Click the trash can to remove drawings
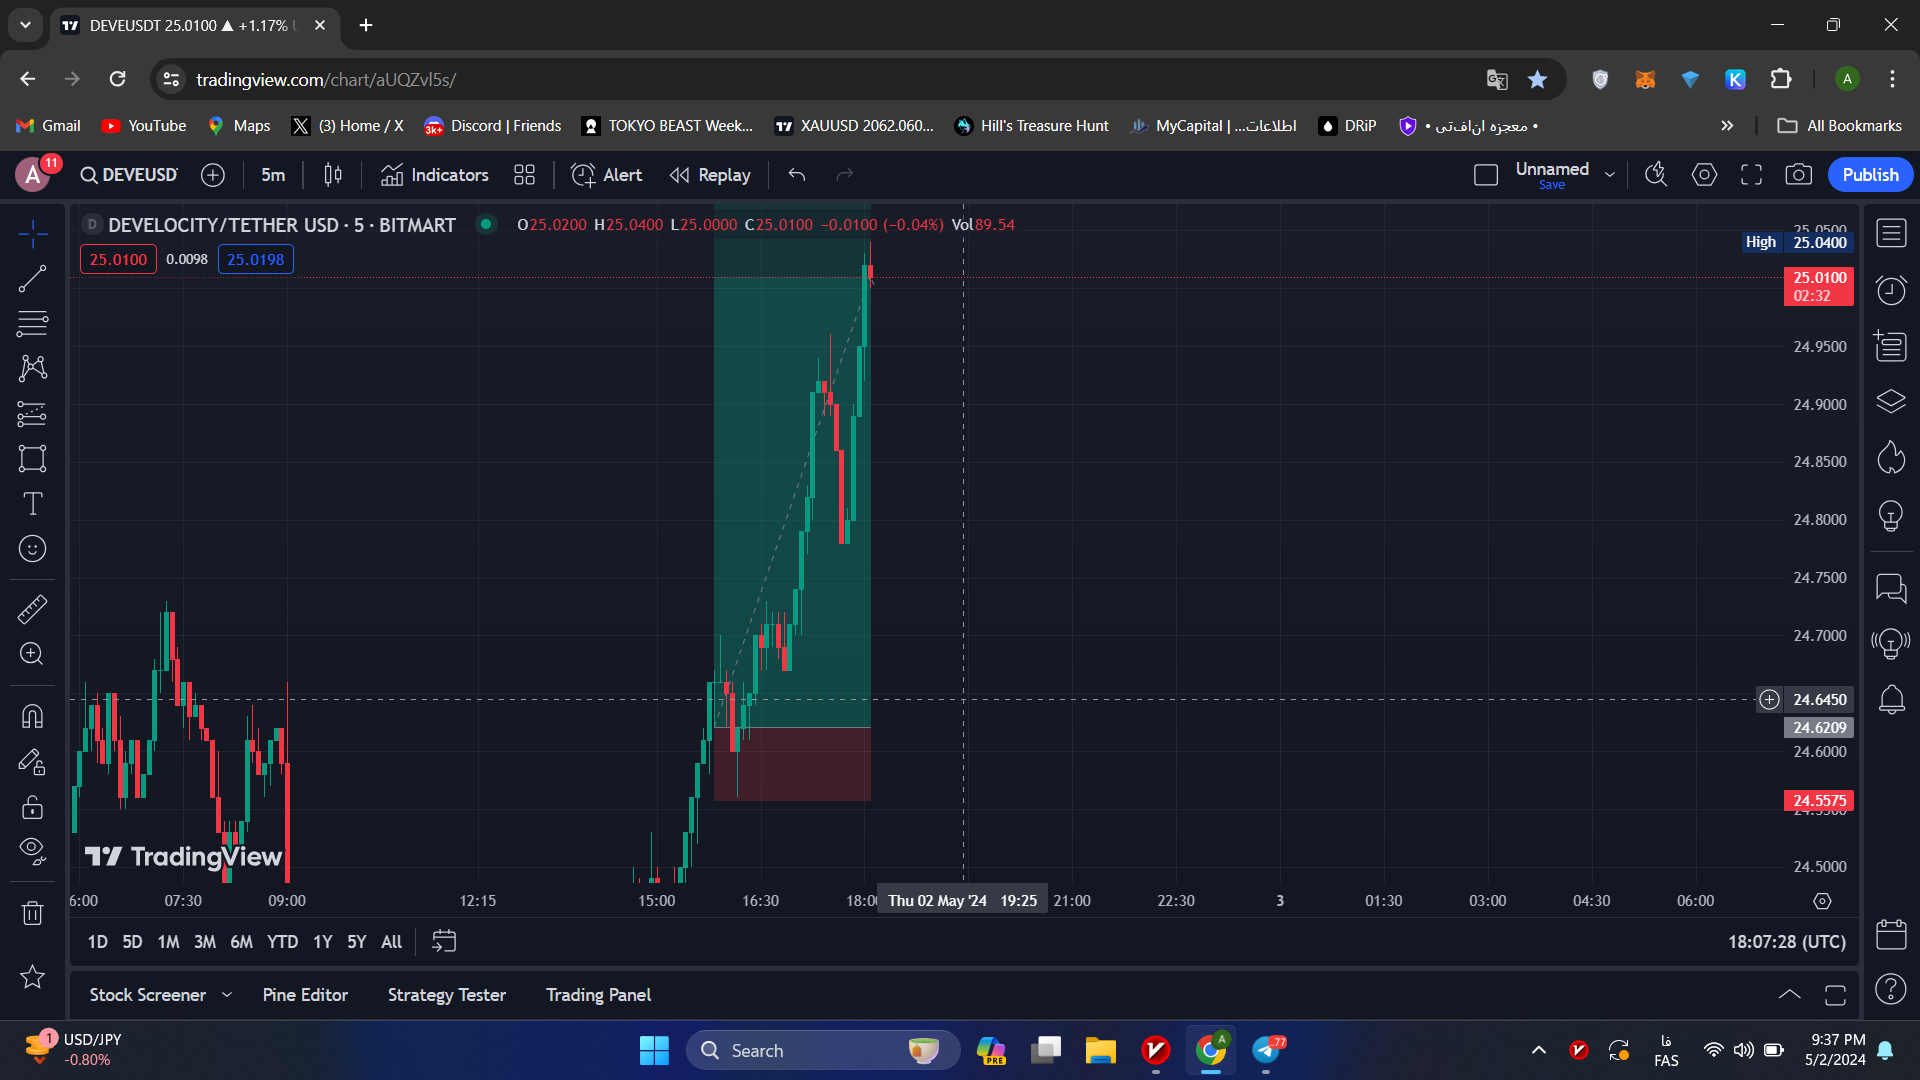This screenshot has height=1080, width=1920. click(32, 913)
